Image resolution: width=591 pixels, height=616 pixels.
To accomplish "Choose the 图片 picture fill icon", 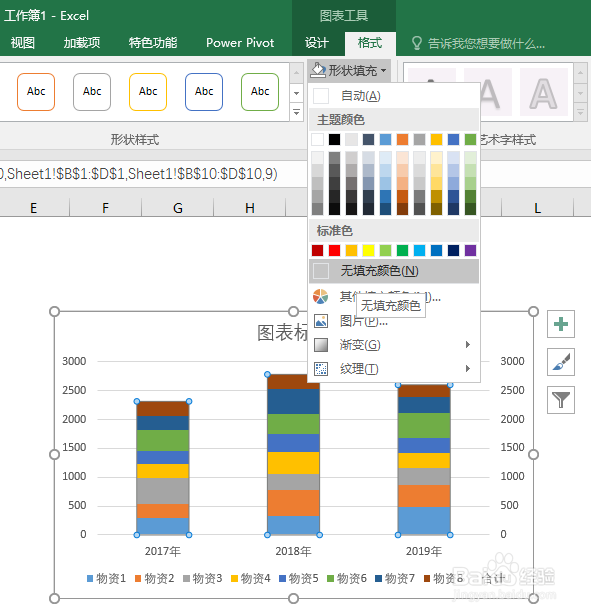I will (x=321, y=321).
